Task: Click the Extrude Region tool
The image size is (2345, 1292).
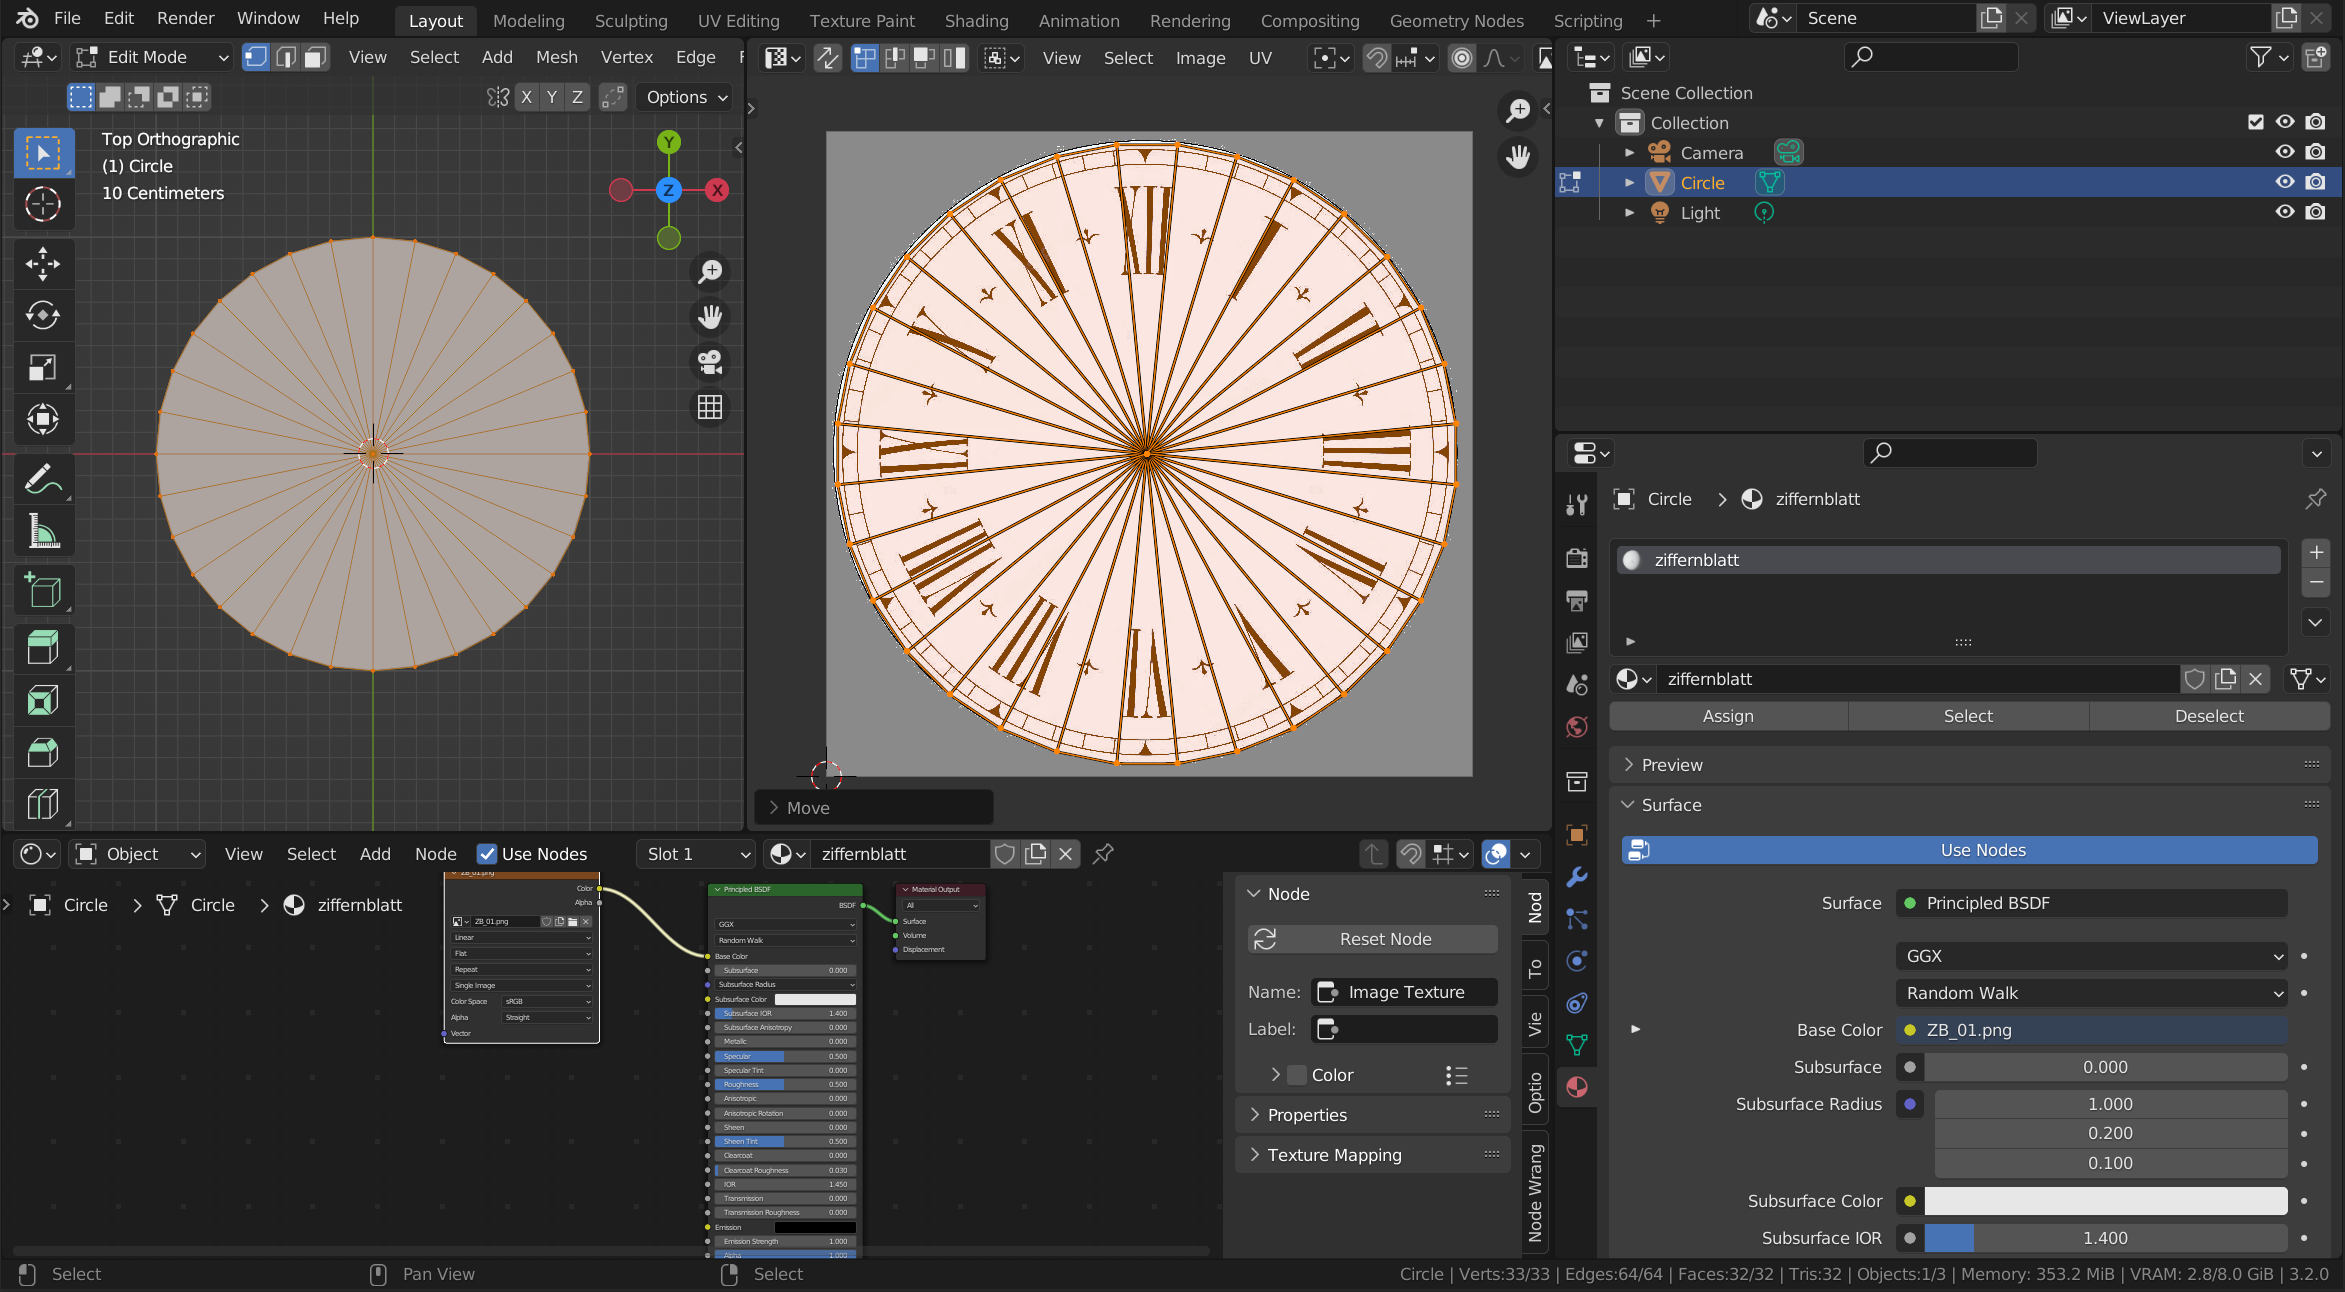Action: click(42, 648)
